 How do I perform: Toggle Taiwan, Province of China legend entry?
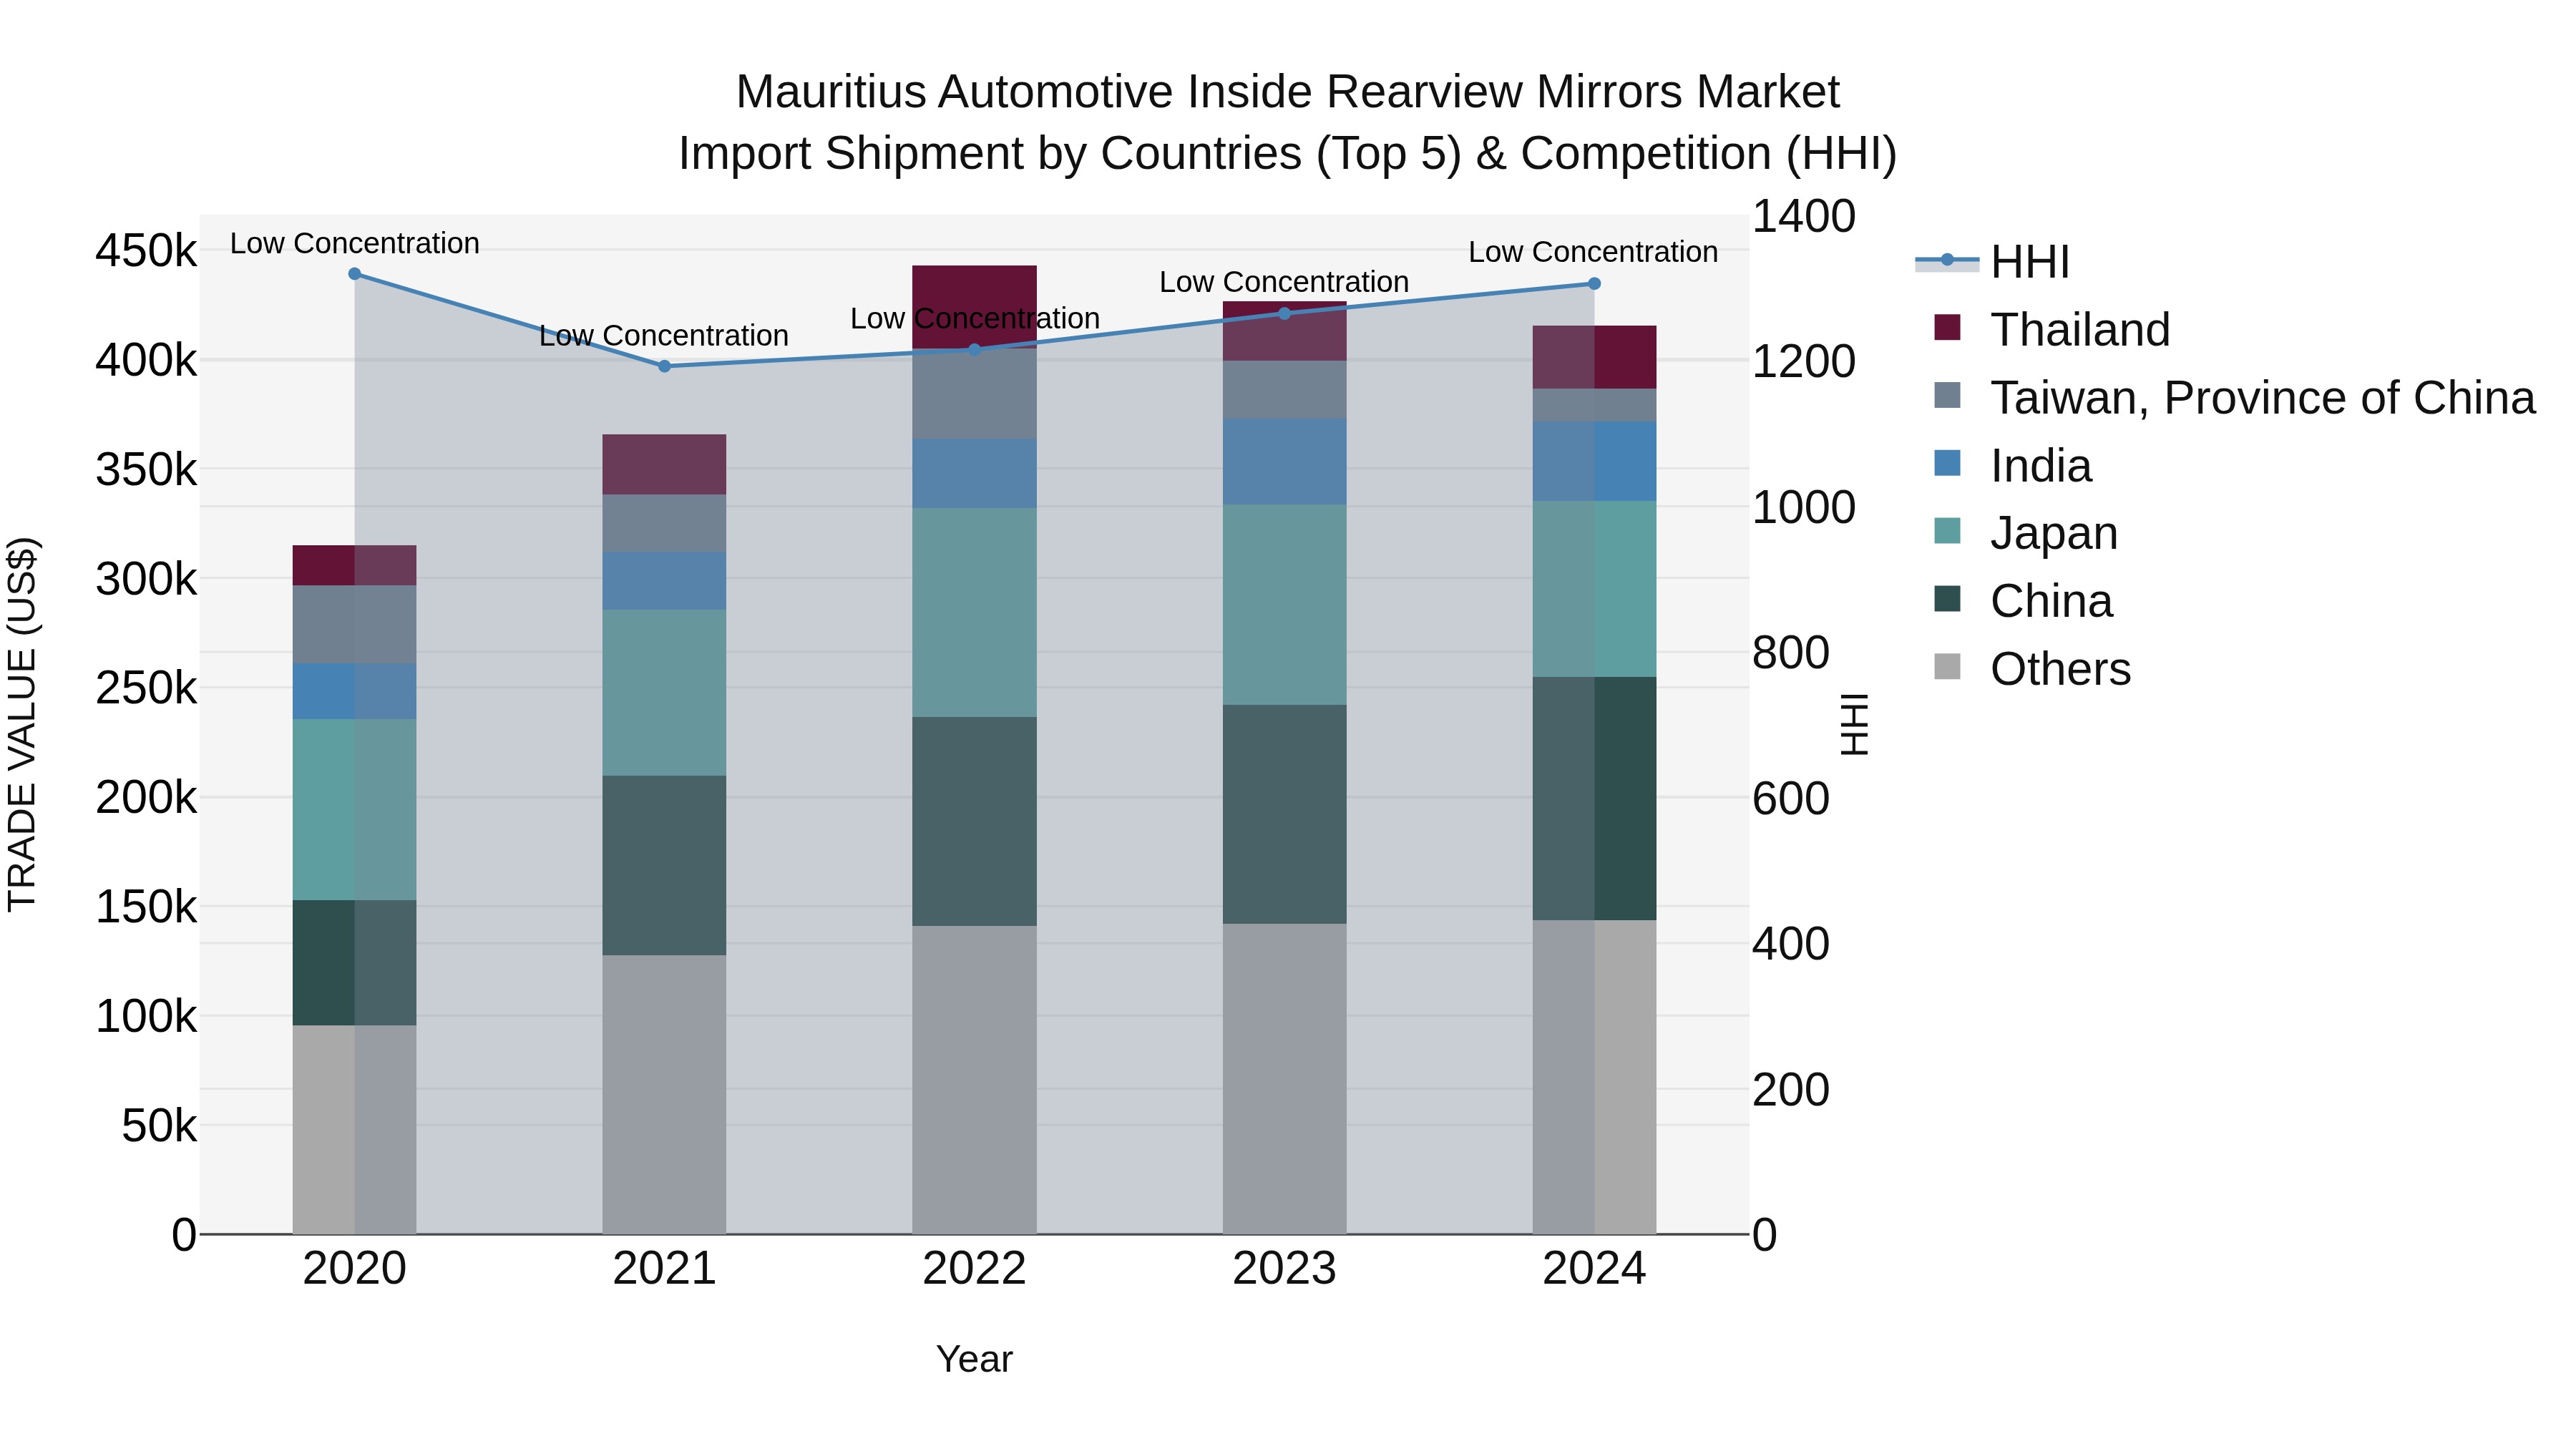pos(2235,397)
